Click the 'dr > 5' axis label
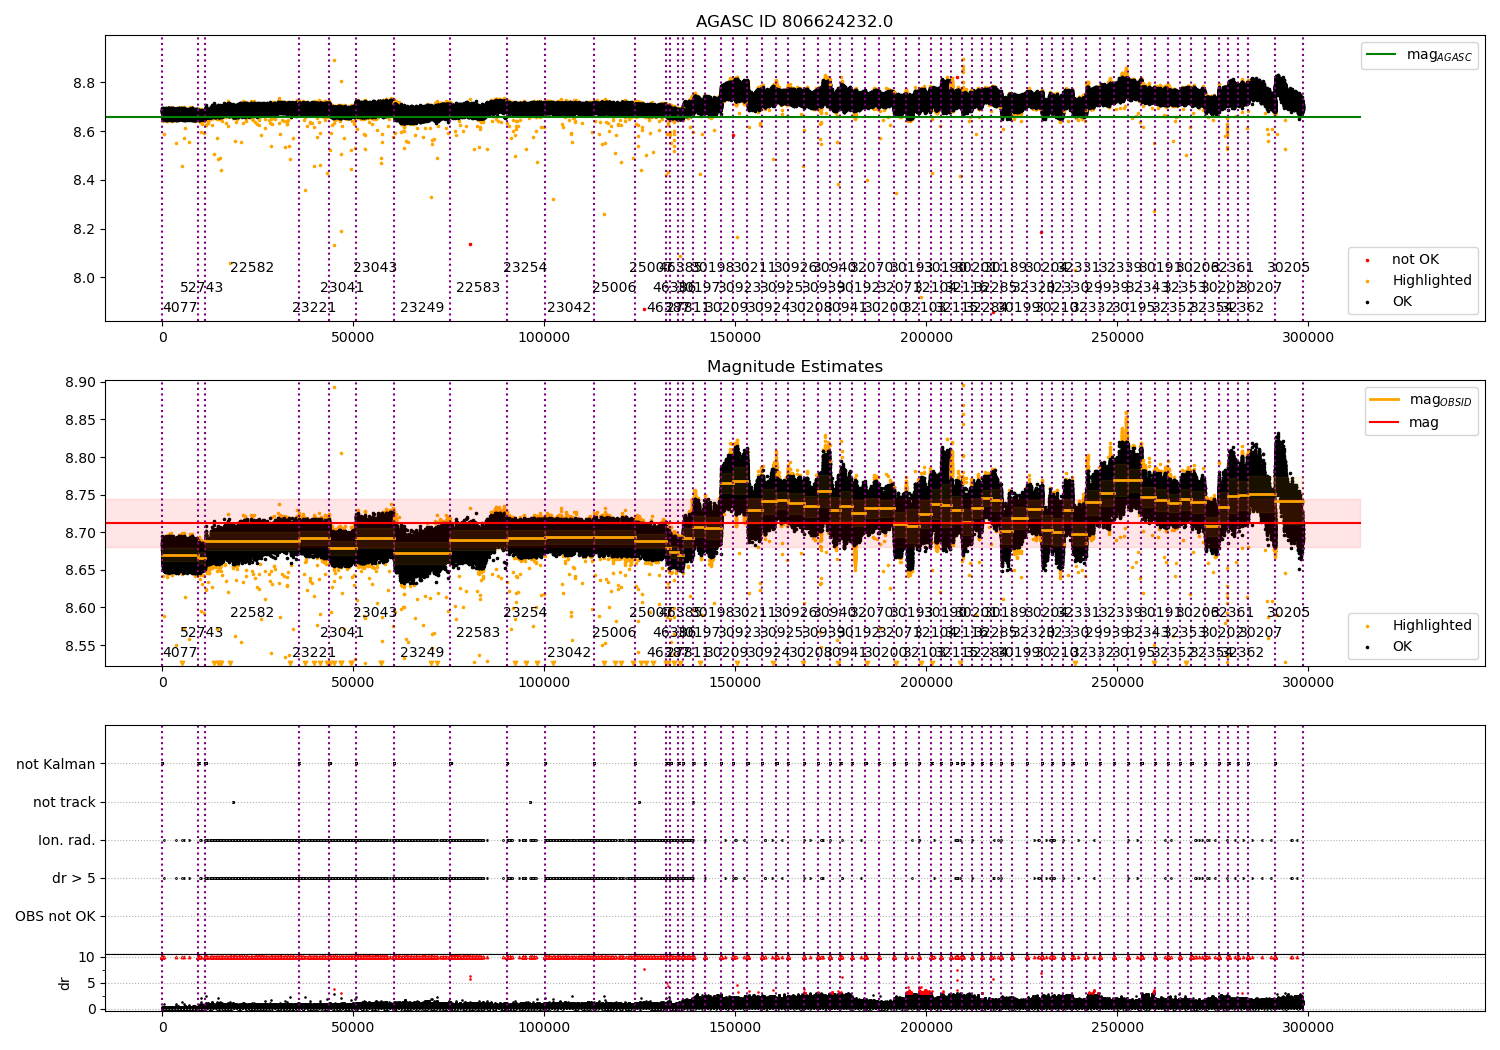Image resolution: width=1500 pixels, height=1050 pixels. [x=74, y=878]
